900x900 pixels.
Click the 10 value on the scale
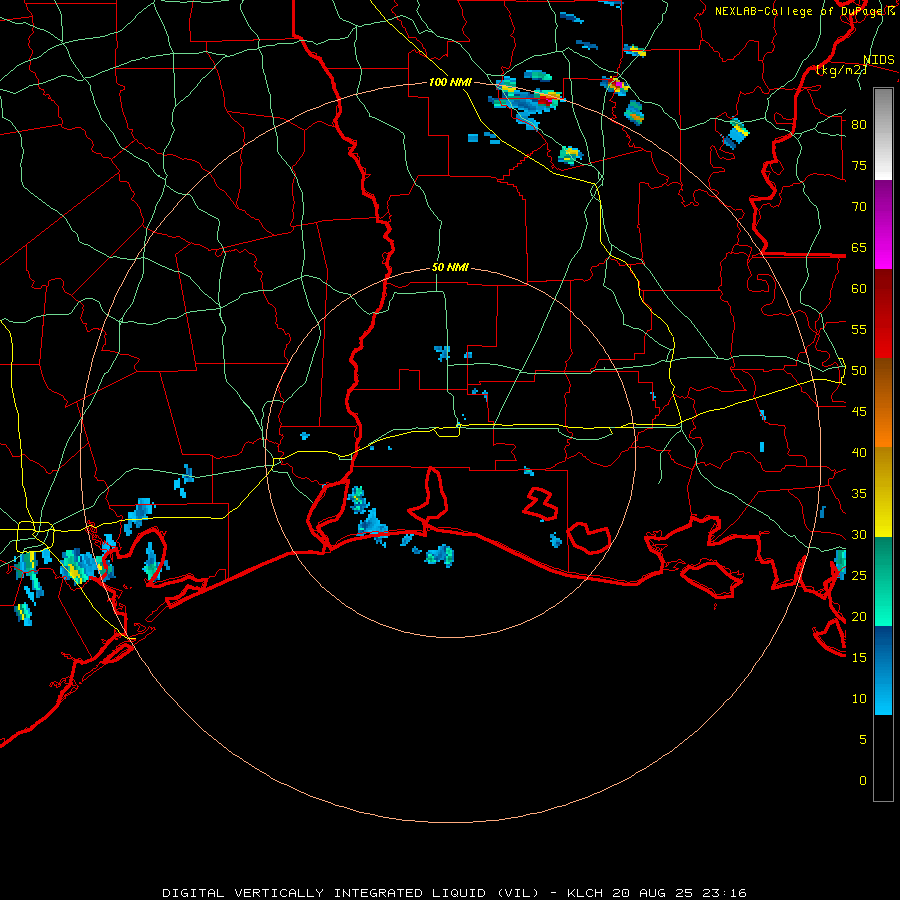(859, 699)
